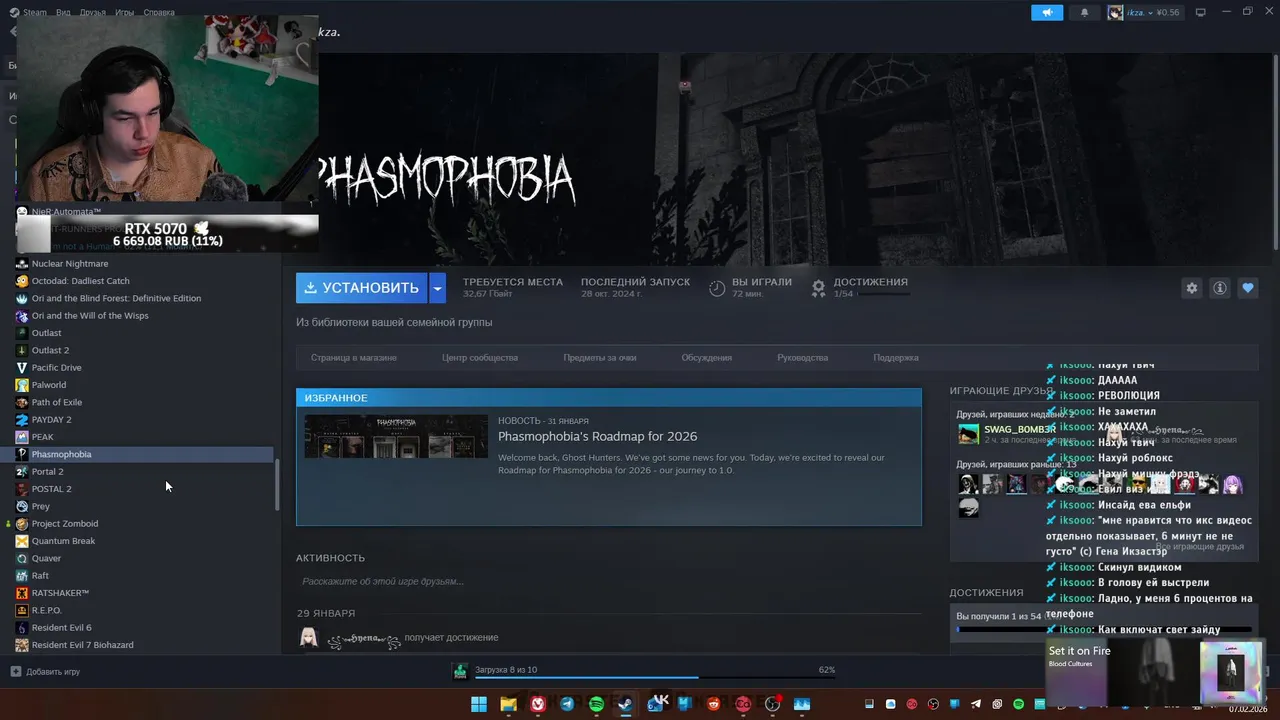Viewport: 1280px width, 720px height.
Task: Select Raft in library list
Action: point(40,575)
